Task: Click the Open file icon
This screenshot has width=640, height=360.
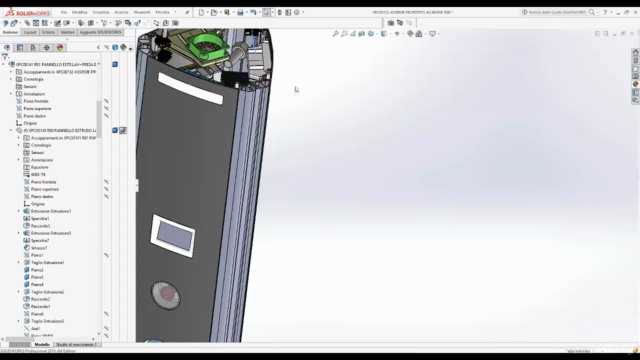Action: pyautogui.click(x=214, y=12)
